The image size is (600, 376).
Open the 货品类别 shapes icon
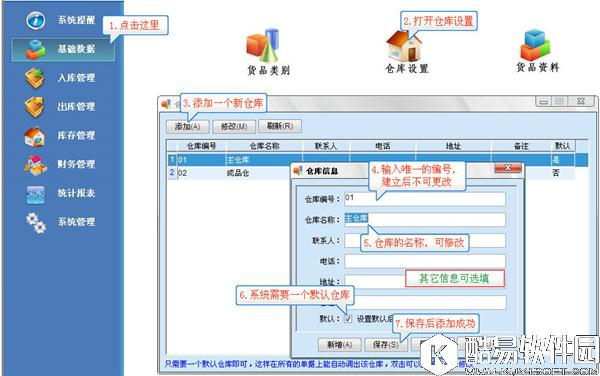(x=263, y=46)
